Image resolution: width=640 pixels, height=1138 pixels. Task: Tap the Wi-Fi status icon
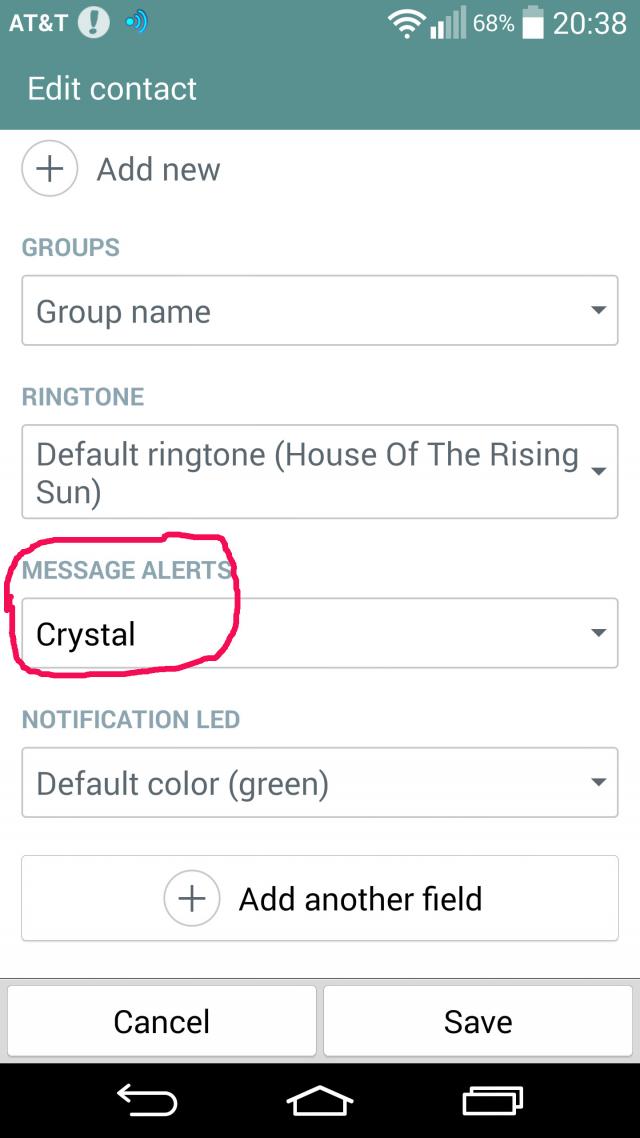(407, 24)
